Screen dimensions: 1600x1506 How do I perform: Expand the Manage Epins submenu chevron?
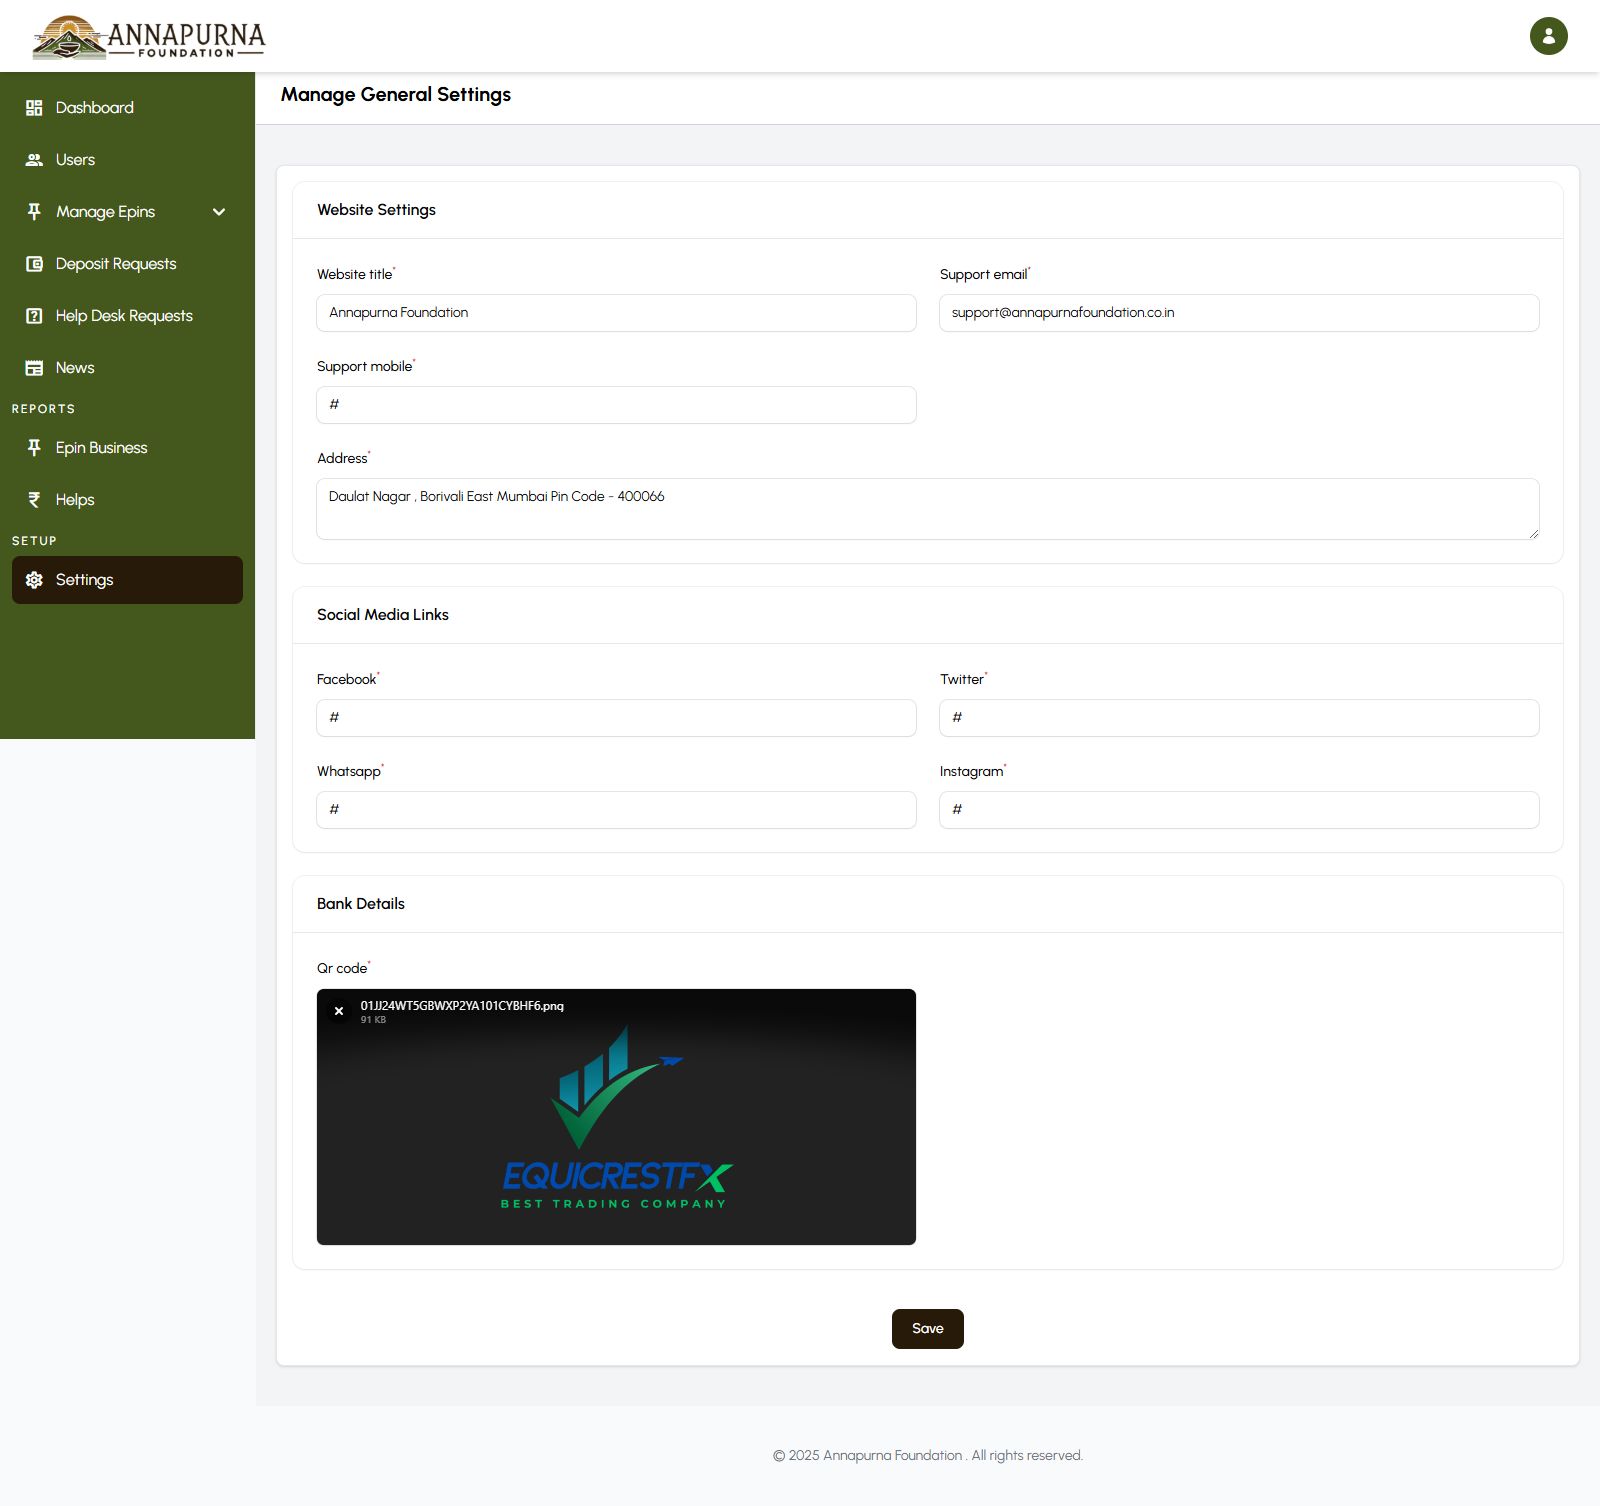click(x=219, y=212)
